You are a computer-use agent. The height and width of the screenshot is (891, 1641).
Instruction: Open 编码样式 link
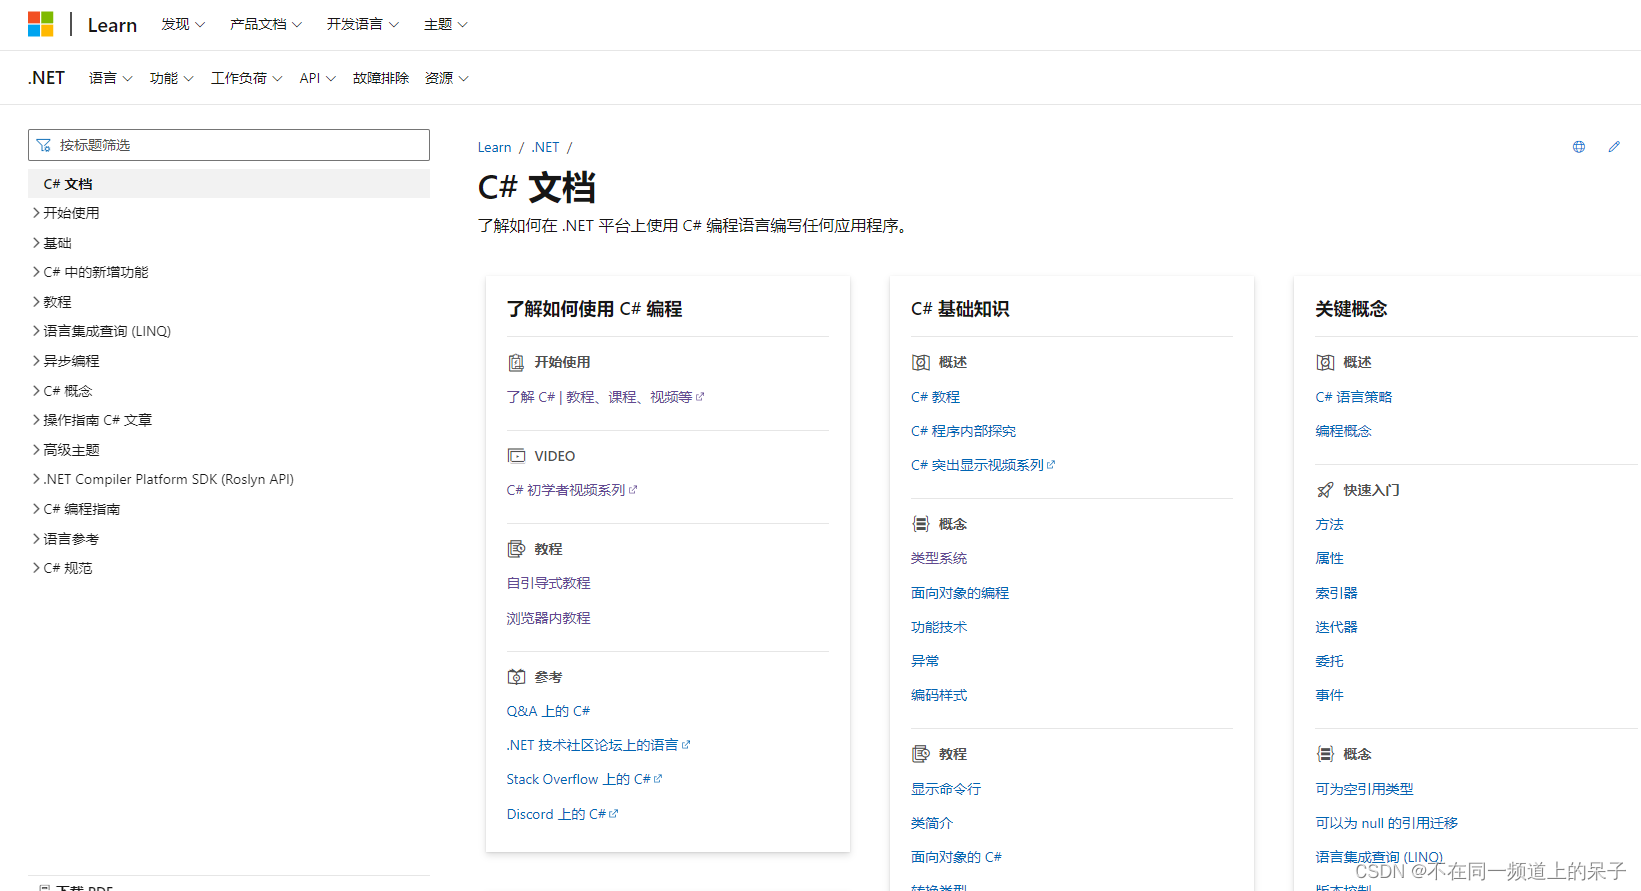pyautogui.click(x=938, y=695)
